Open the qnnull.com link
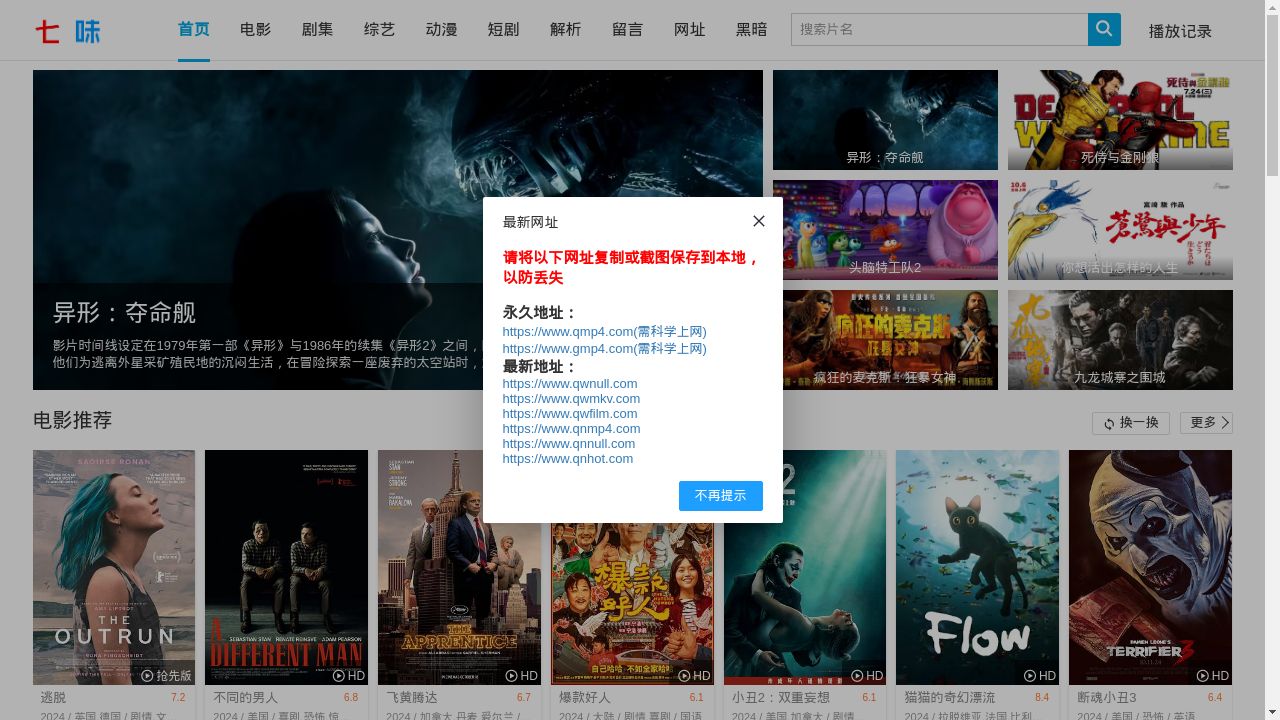The height and width of the screenshot is (720, 1280). click(569, 443)
